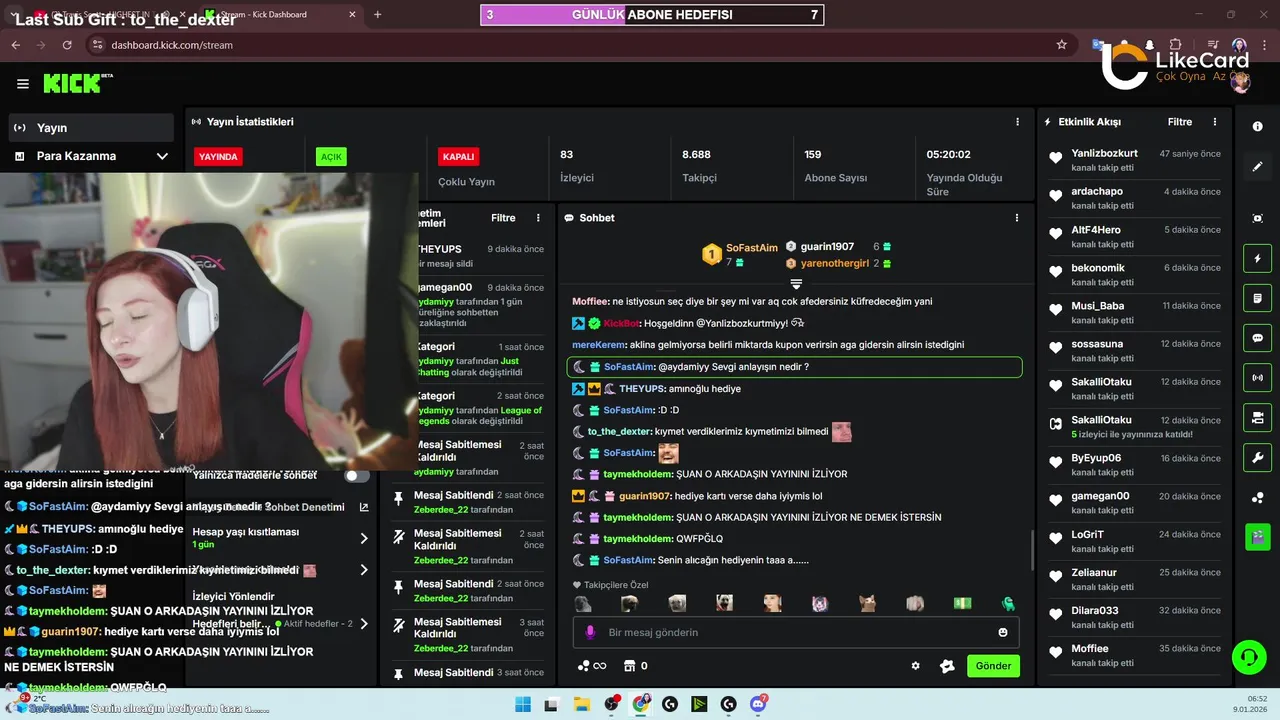Toggle the broadcast signal icon in right sidebar
1280x720 pixels.
coord(1258,378)
